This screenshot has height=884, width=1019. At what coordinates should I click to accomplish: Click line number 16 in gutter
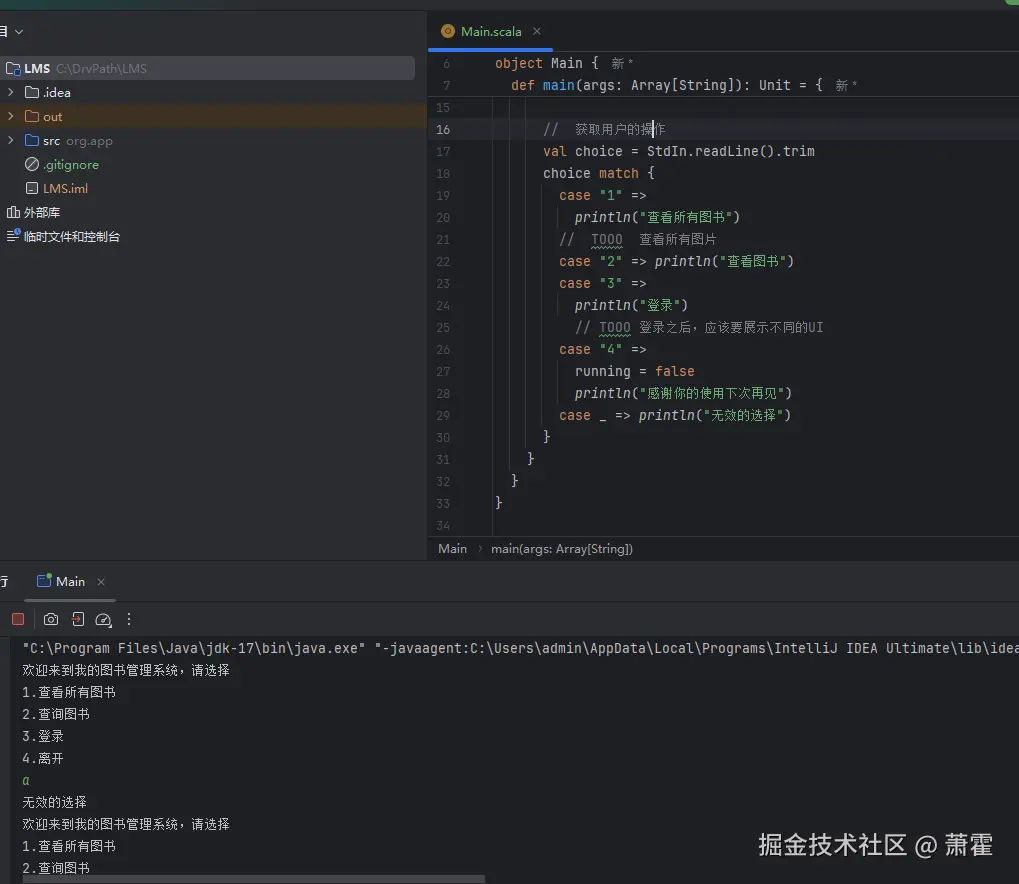[443, 129]
